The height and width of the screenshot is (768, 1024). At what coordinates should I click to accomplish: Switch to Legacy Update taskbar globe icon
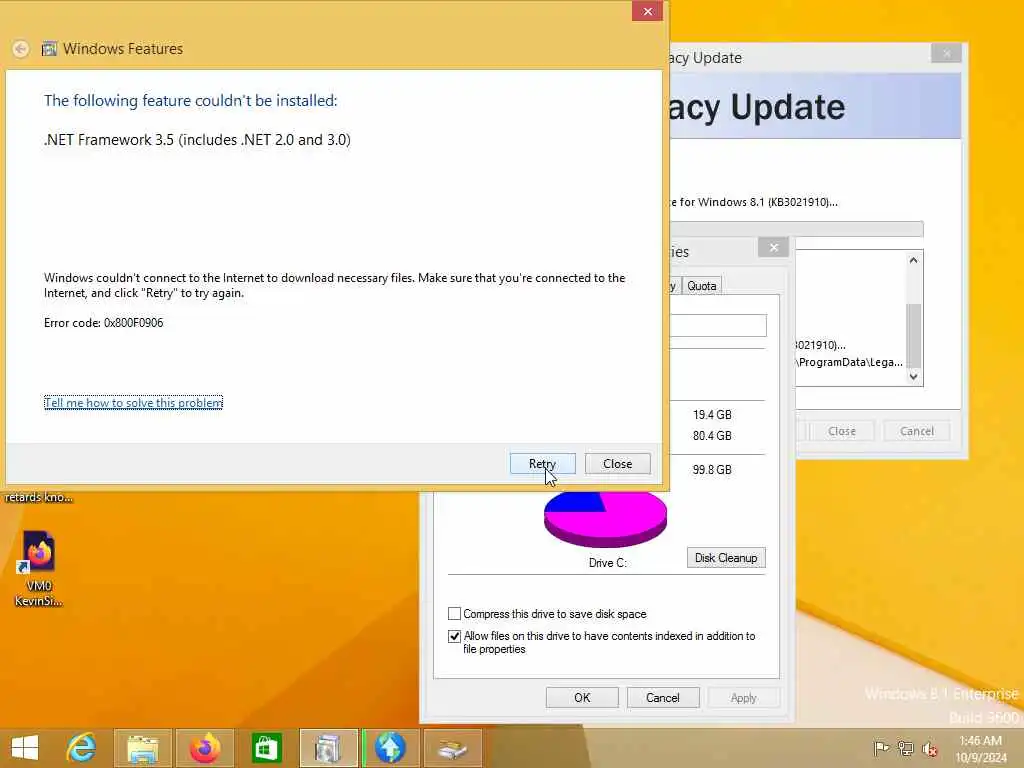point(390,748)
